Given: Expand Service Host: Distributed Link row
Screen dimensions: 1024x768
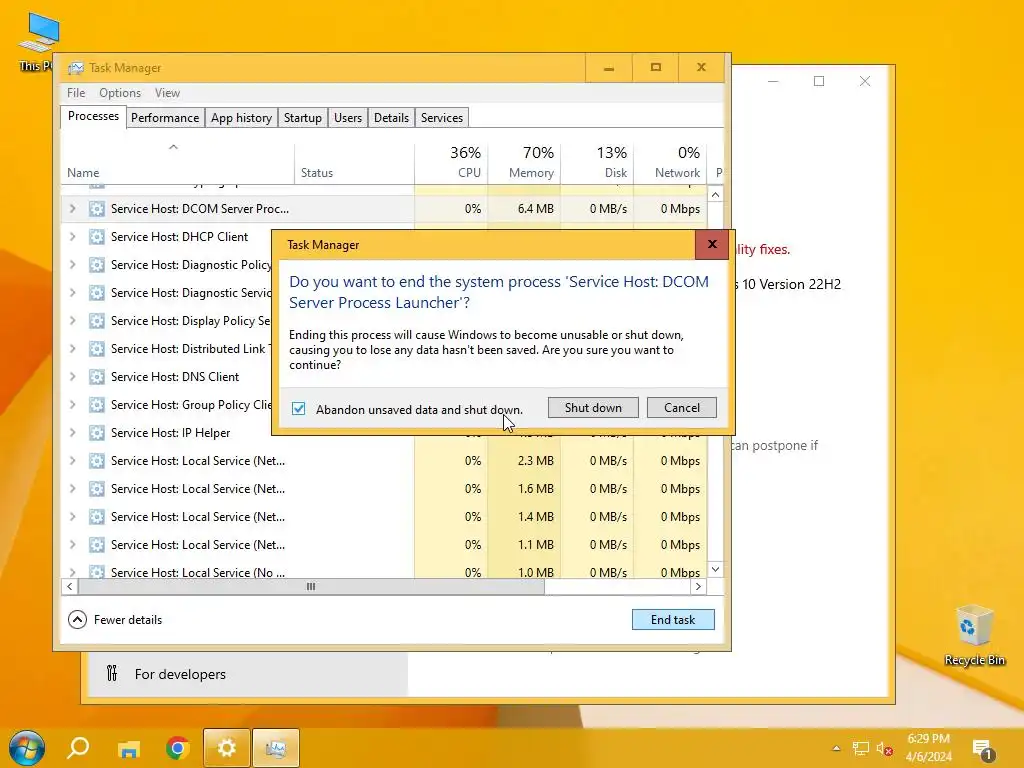Looking at the screenshot, I should point(72,349).
